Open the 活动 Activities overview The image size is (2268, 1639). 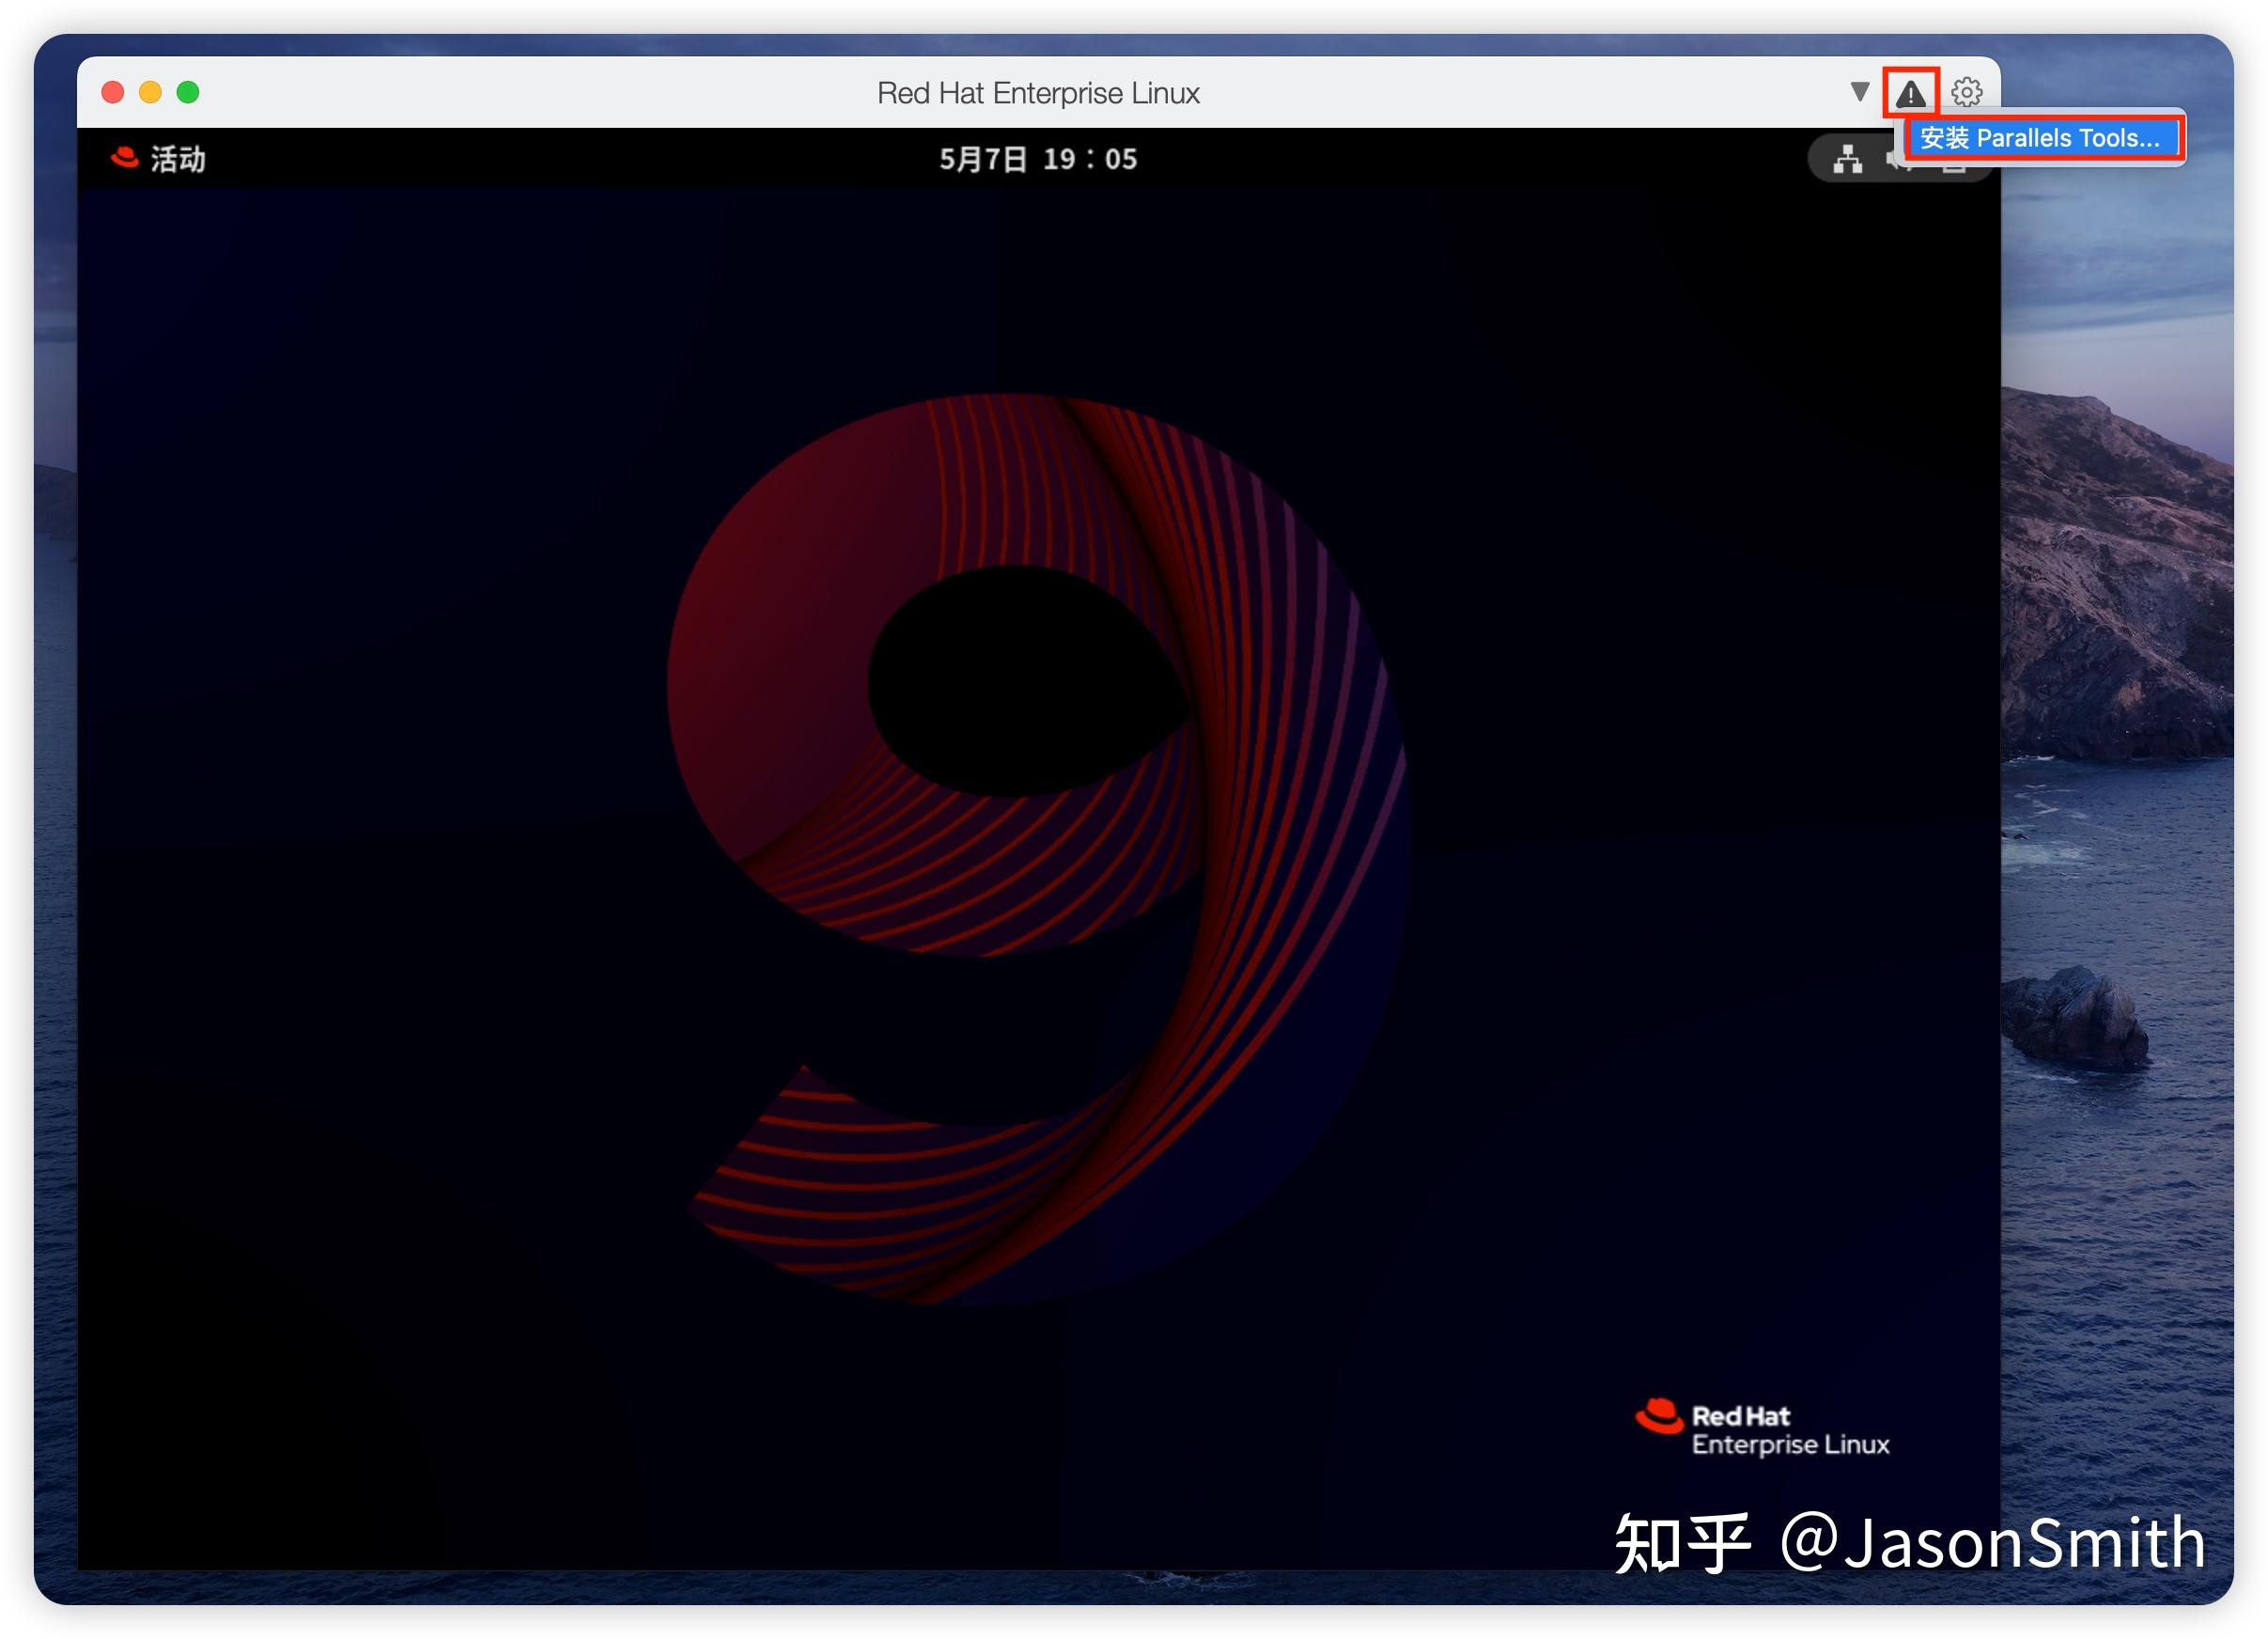pyautogui.click(x=178, y=158)
